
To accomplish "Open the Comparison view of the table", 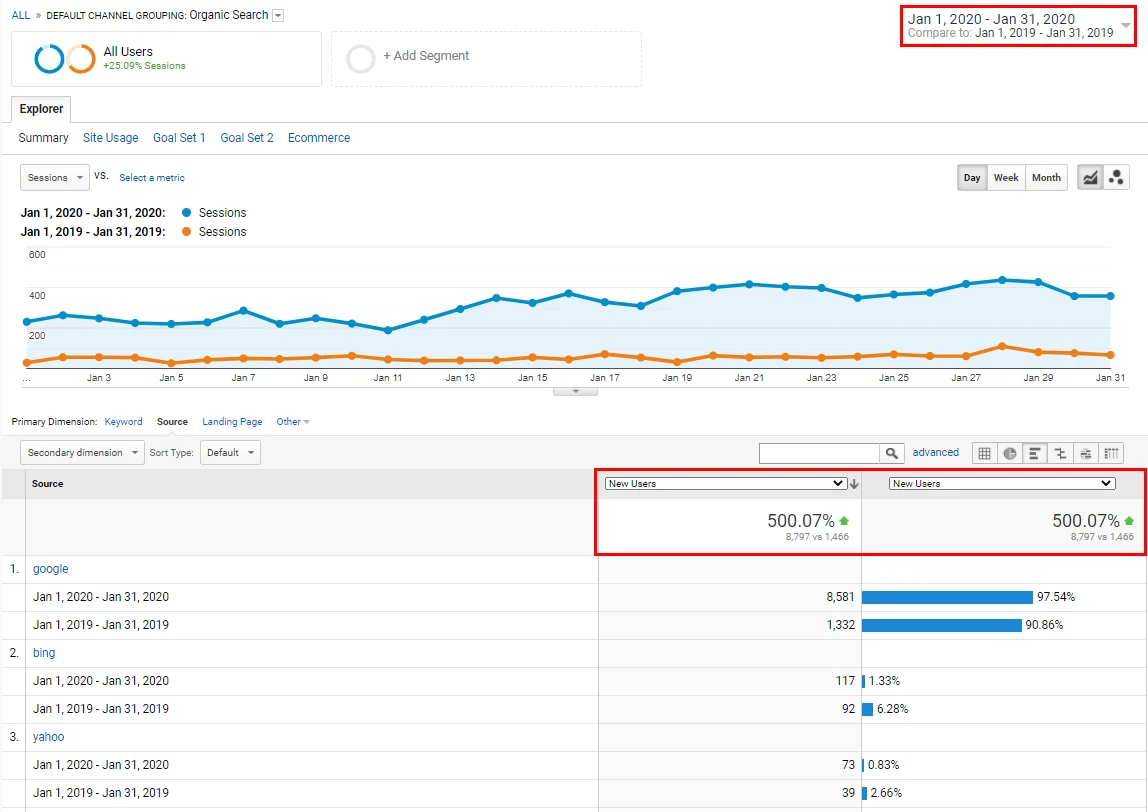I will tap(1059, 452).
